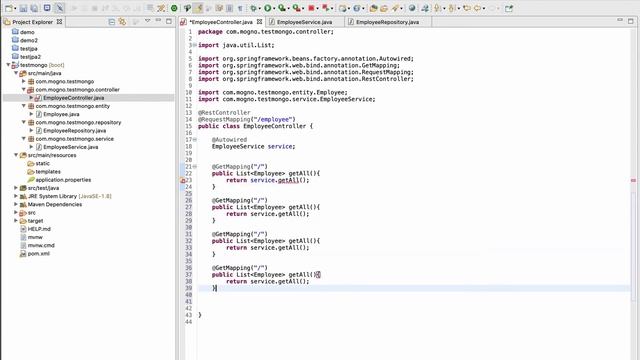Image resolution: width=640 pixels, height=360 pixels.
Task: Open the Run button dropdown arrow
Action: 274,9
